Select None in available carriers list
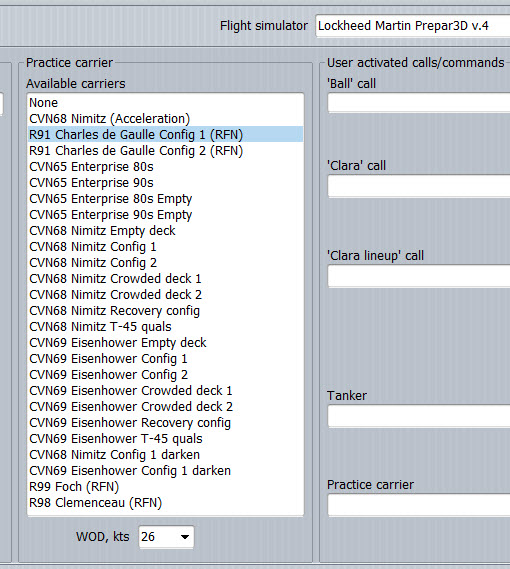 [x=166, y=103]
